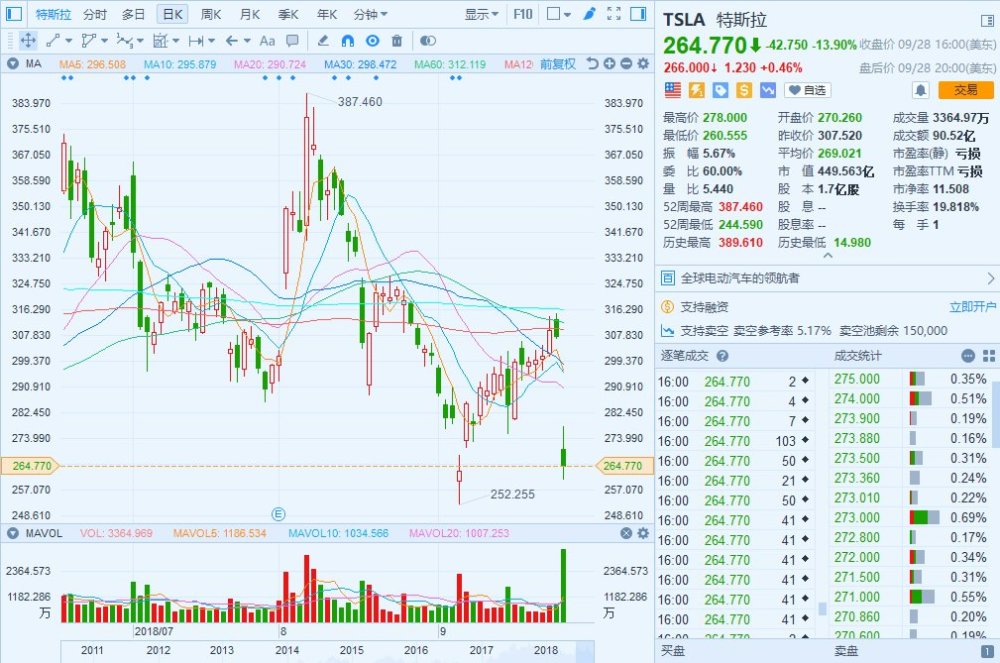Click the help icon beside 逐笔成交
Viewport: 1000px width, 663px height.
pos(722,356)
